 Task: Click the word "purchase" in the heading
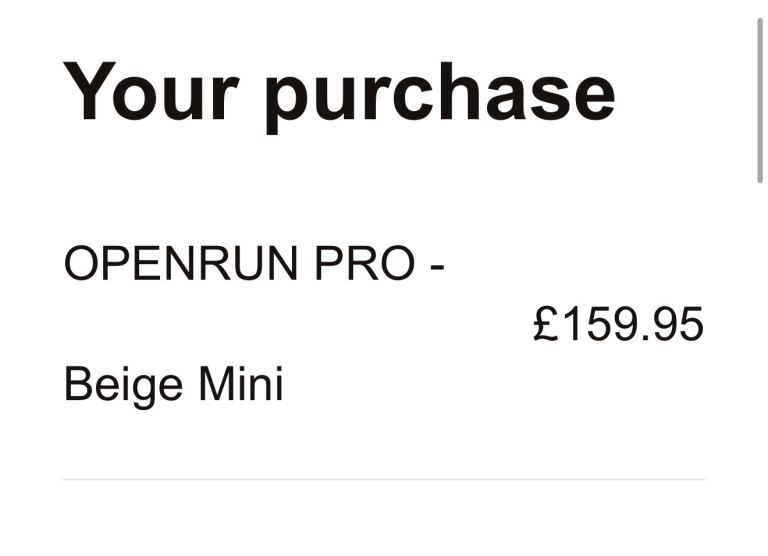[x=440, y=95]
